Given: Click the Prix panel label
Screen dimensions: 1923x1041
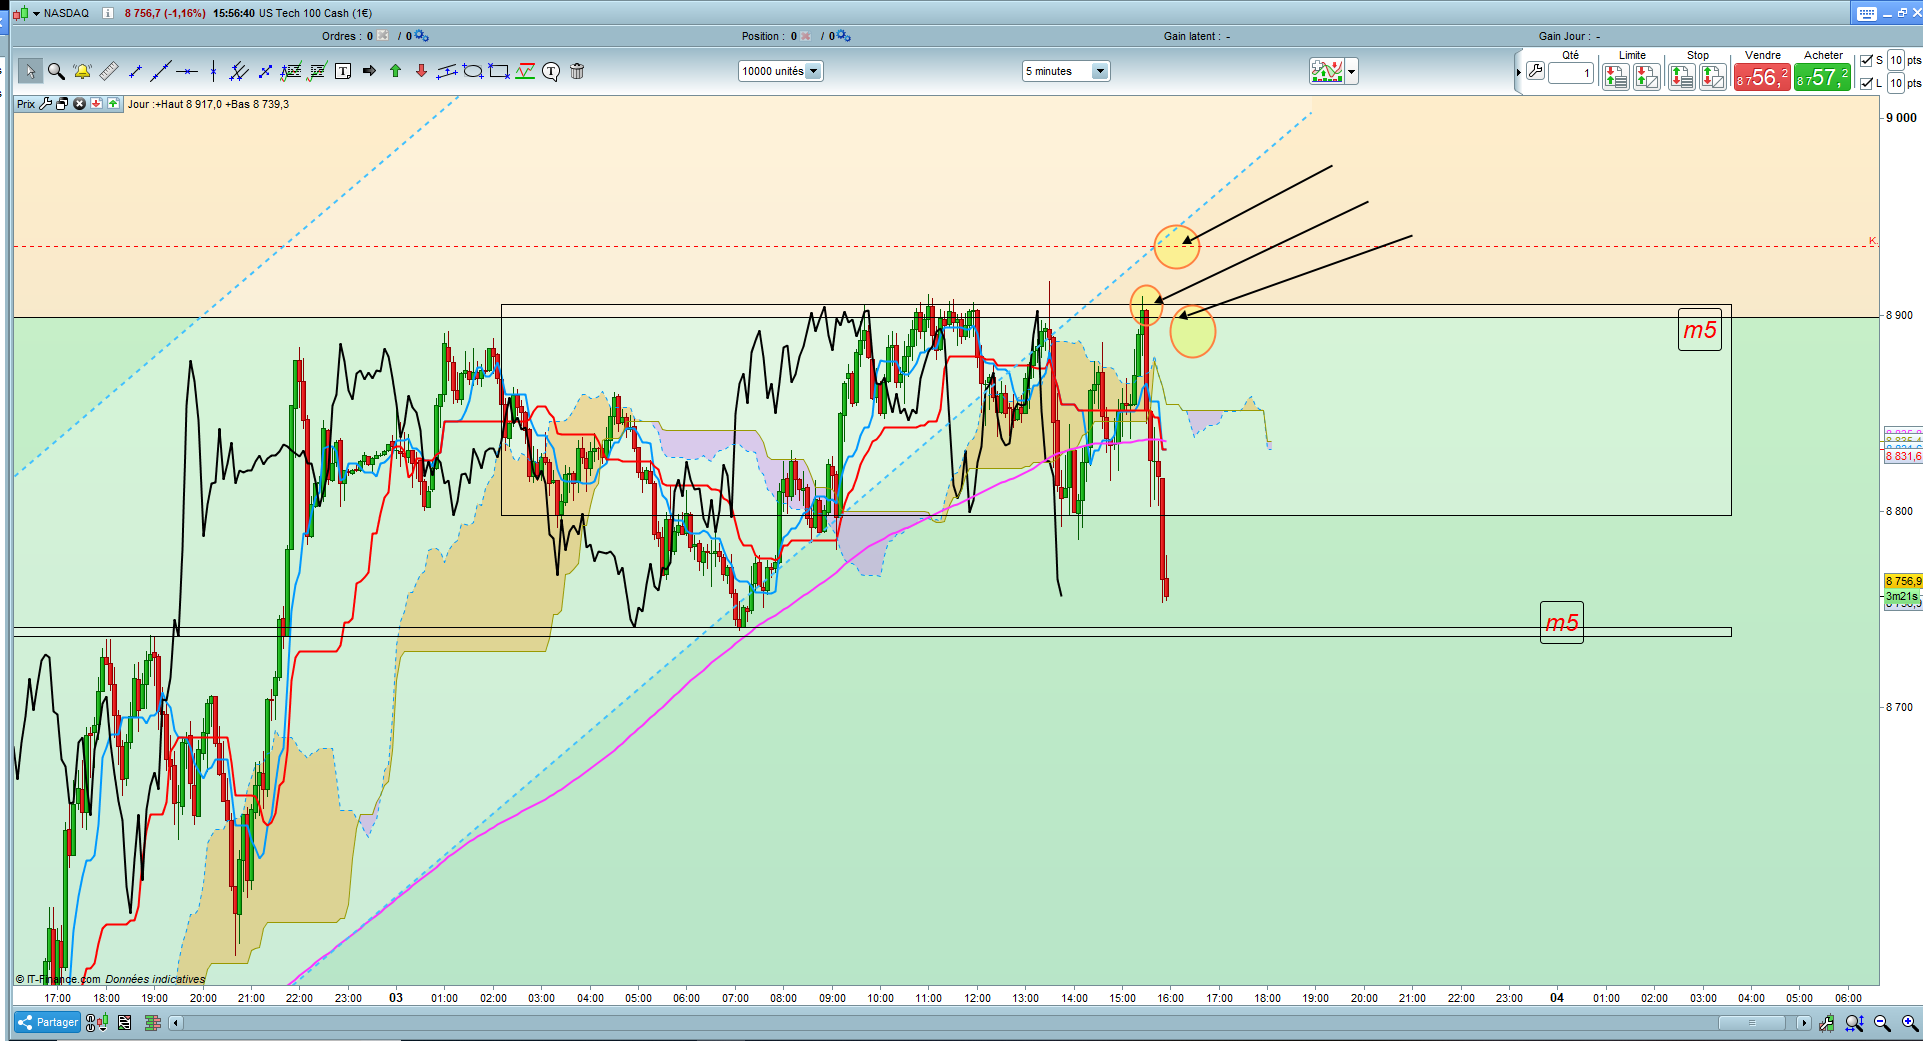Looking at the screenshot, I should 26,104.
